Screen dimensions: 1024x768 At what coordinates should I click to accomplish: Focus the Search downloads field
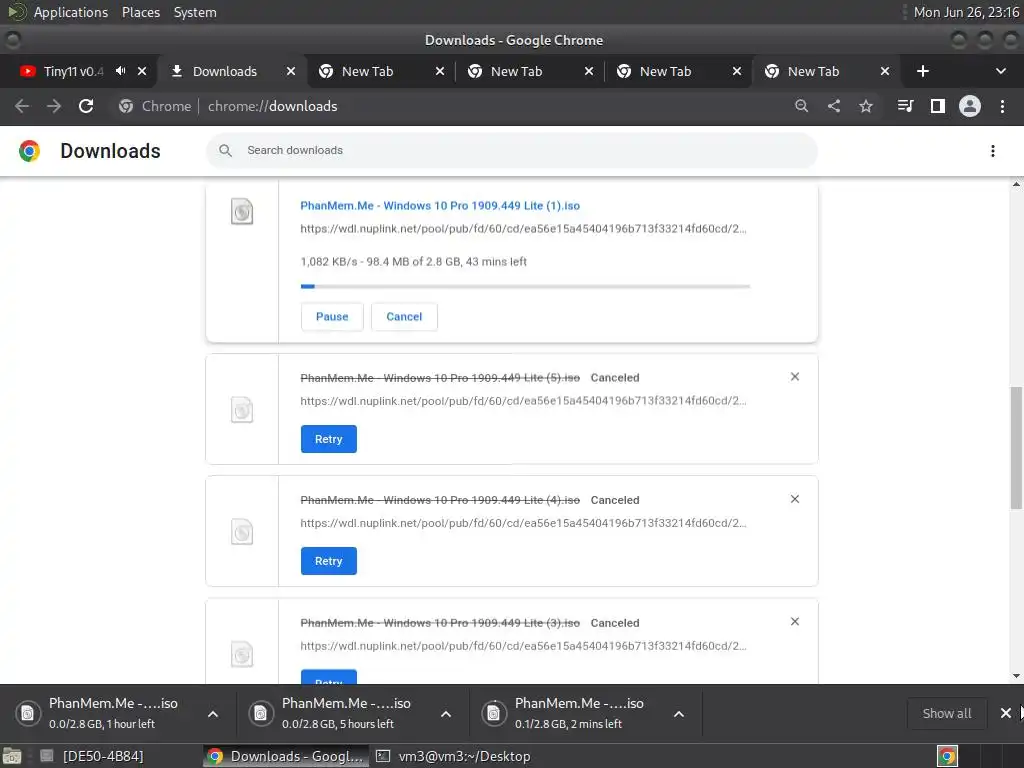click(x=512, y=151)
